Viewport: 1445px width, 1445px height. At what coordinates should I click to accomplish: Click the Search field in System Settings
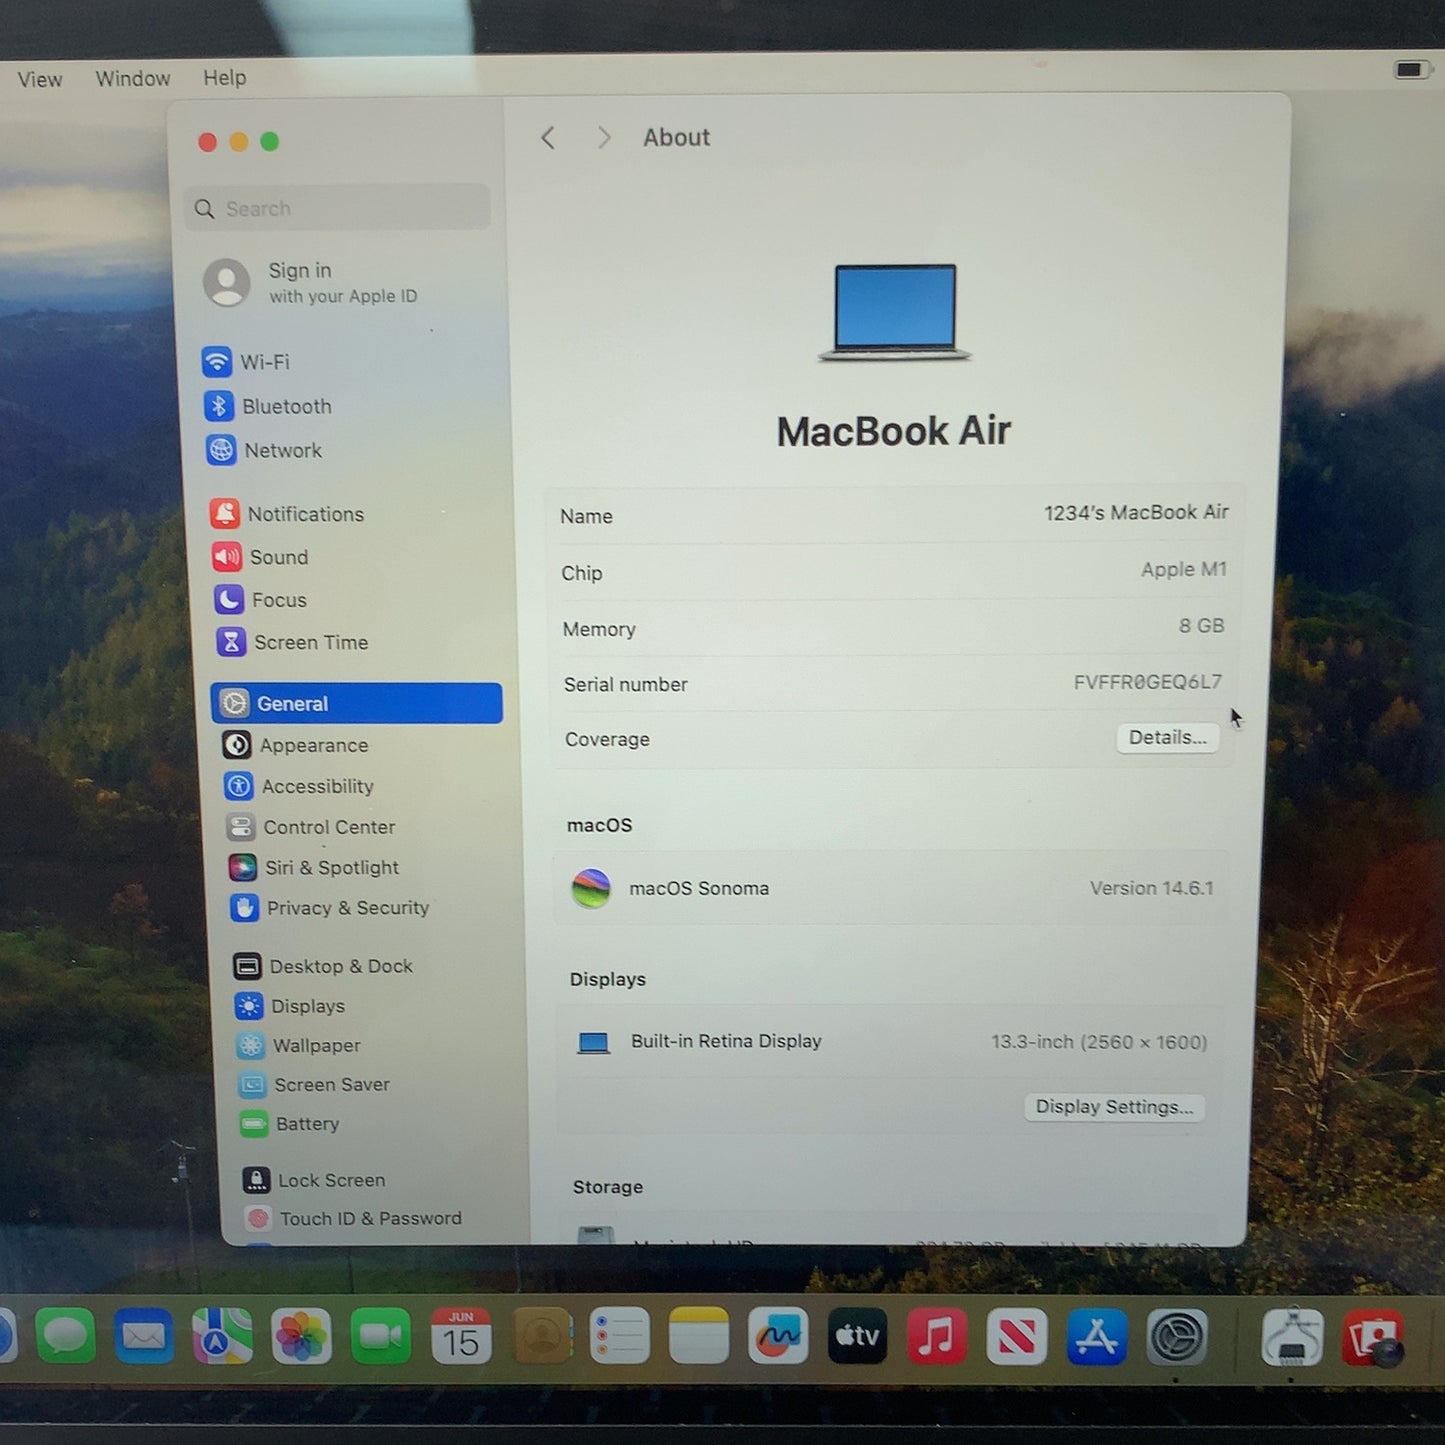click(x=337, y=208)
